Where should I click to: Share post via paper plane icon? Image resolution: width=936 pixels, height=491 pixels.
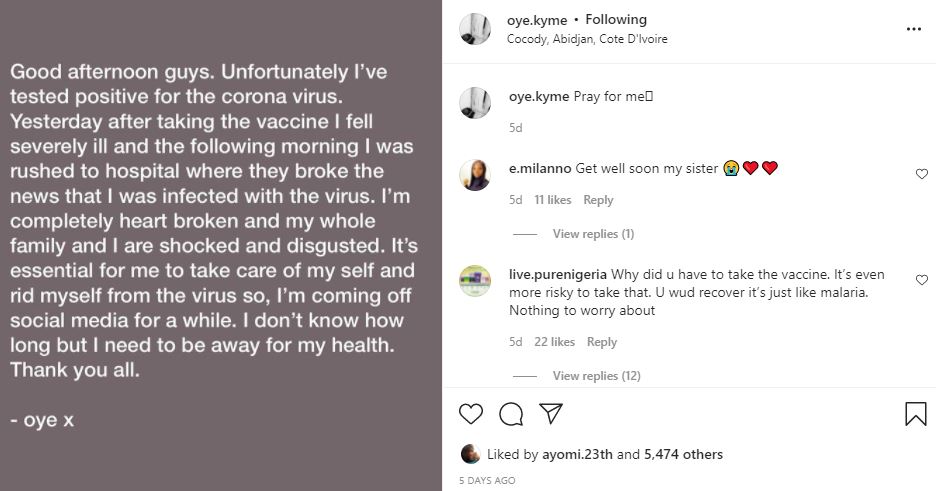550,413
